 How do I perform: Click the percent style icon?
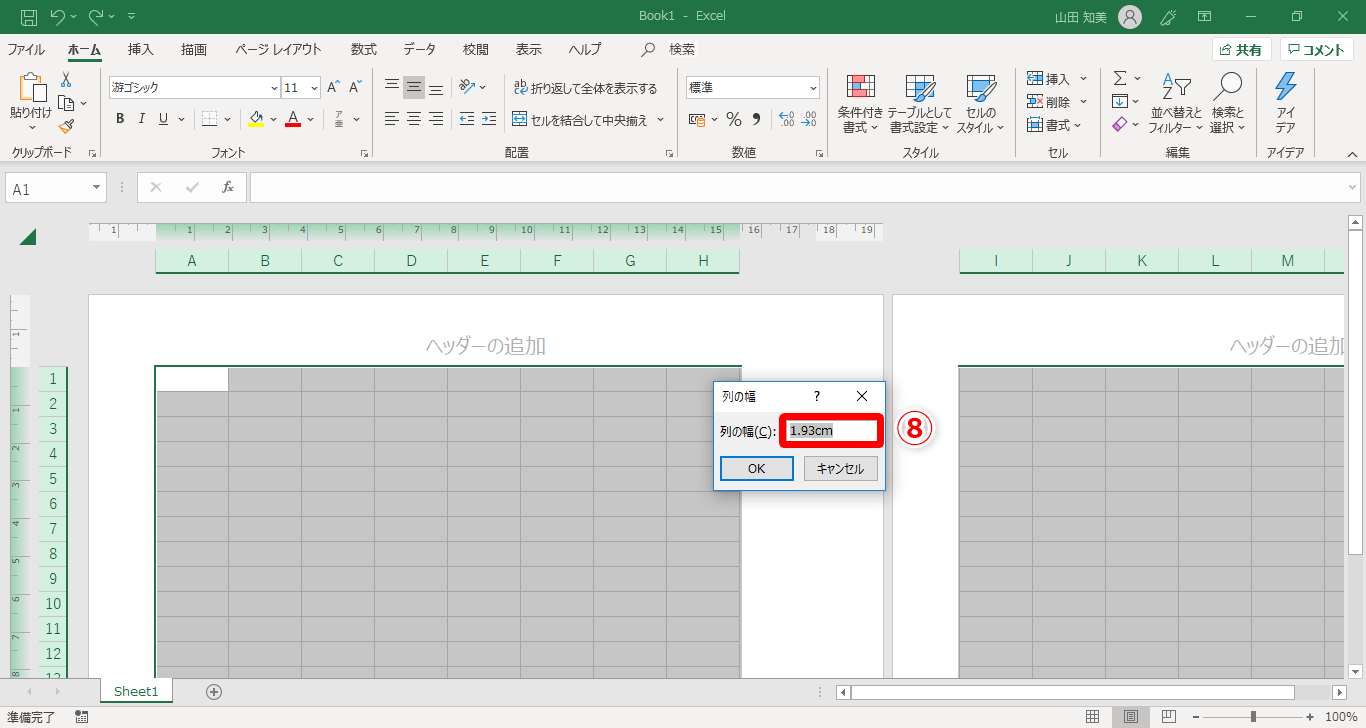pos(734,120)
